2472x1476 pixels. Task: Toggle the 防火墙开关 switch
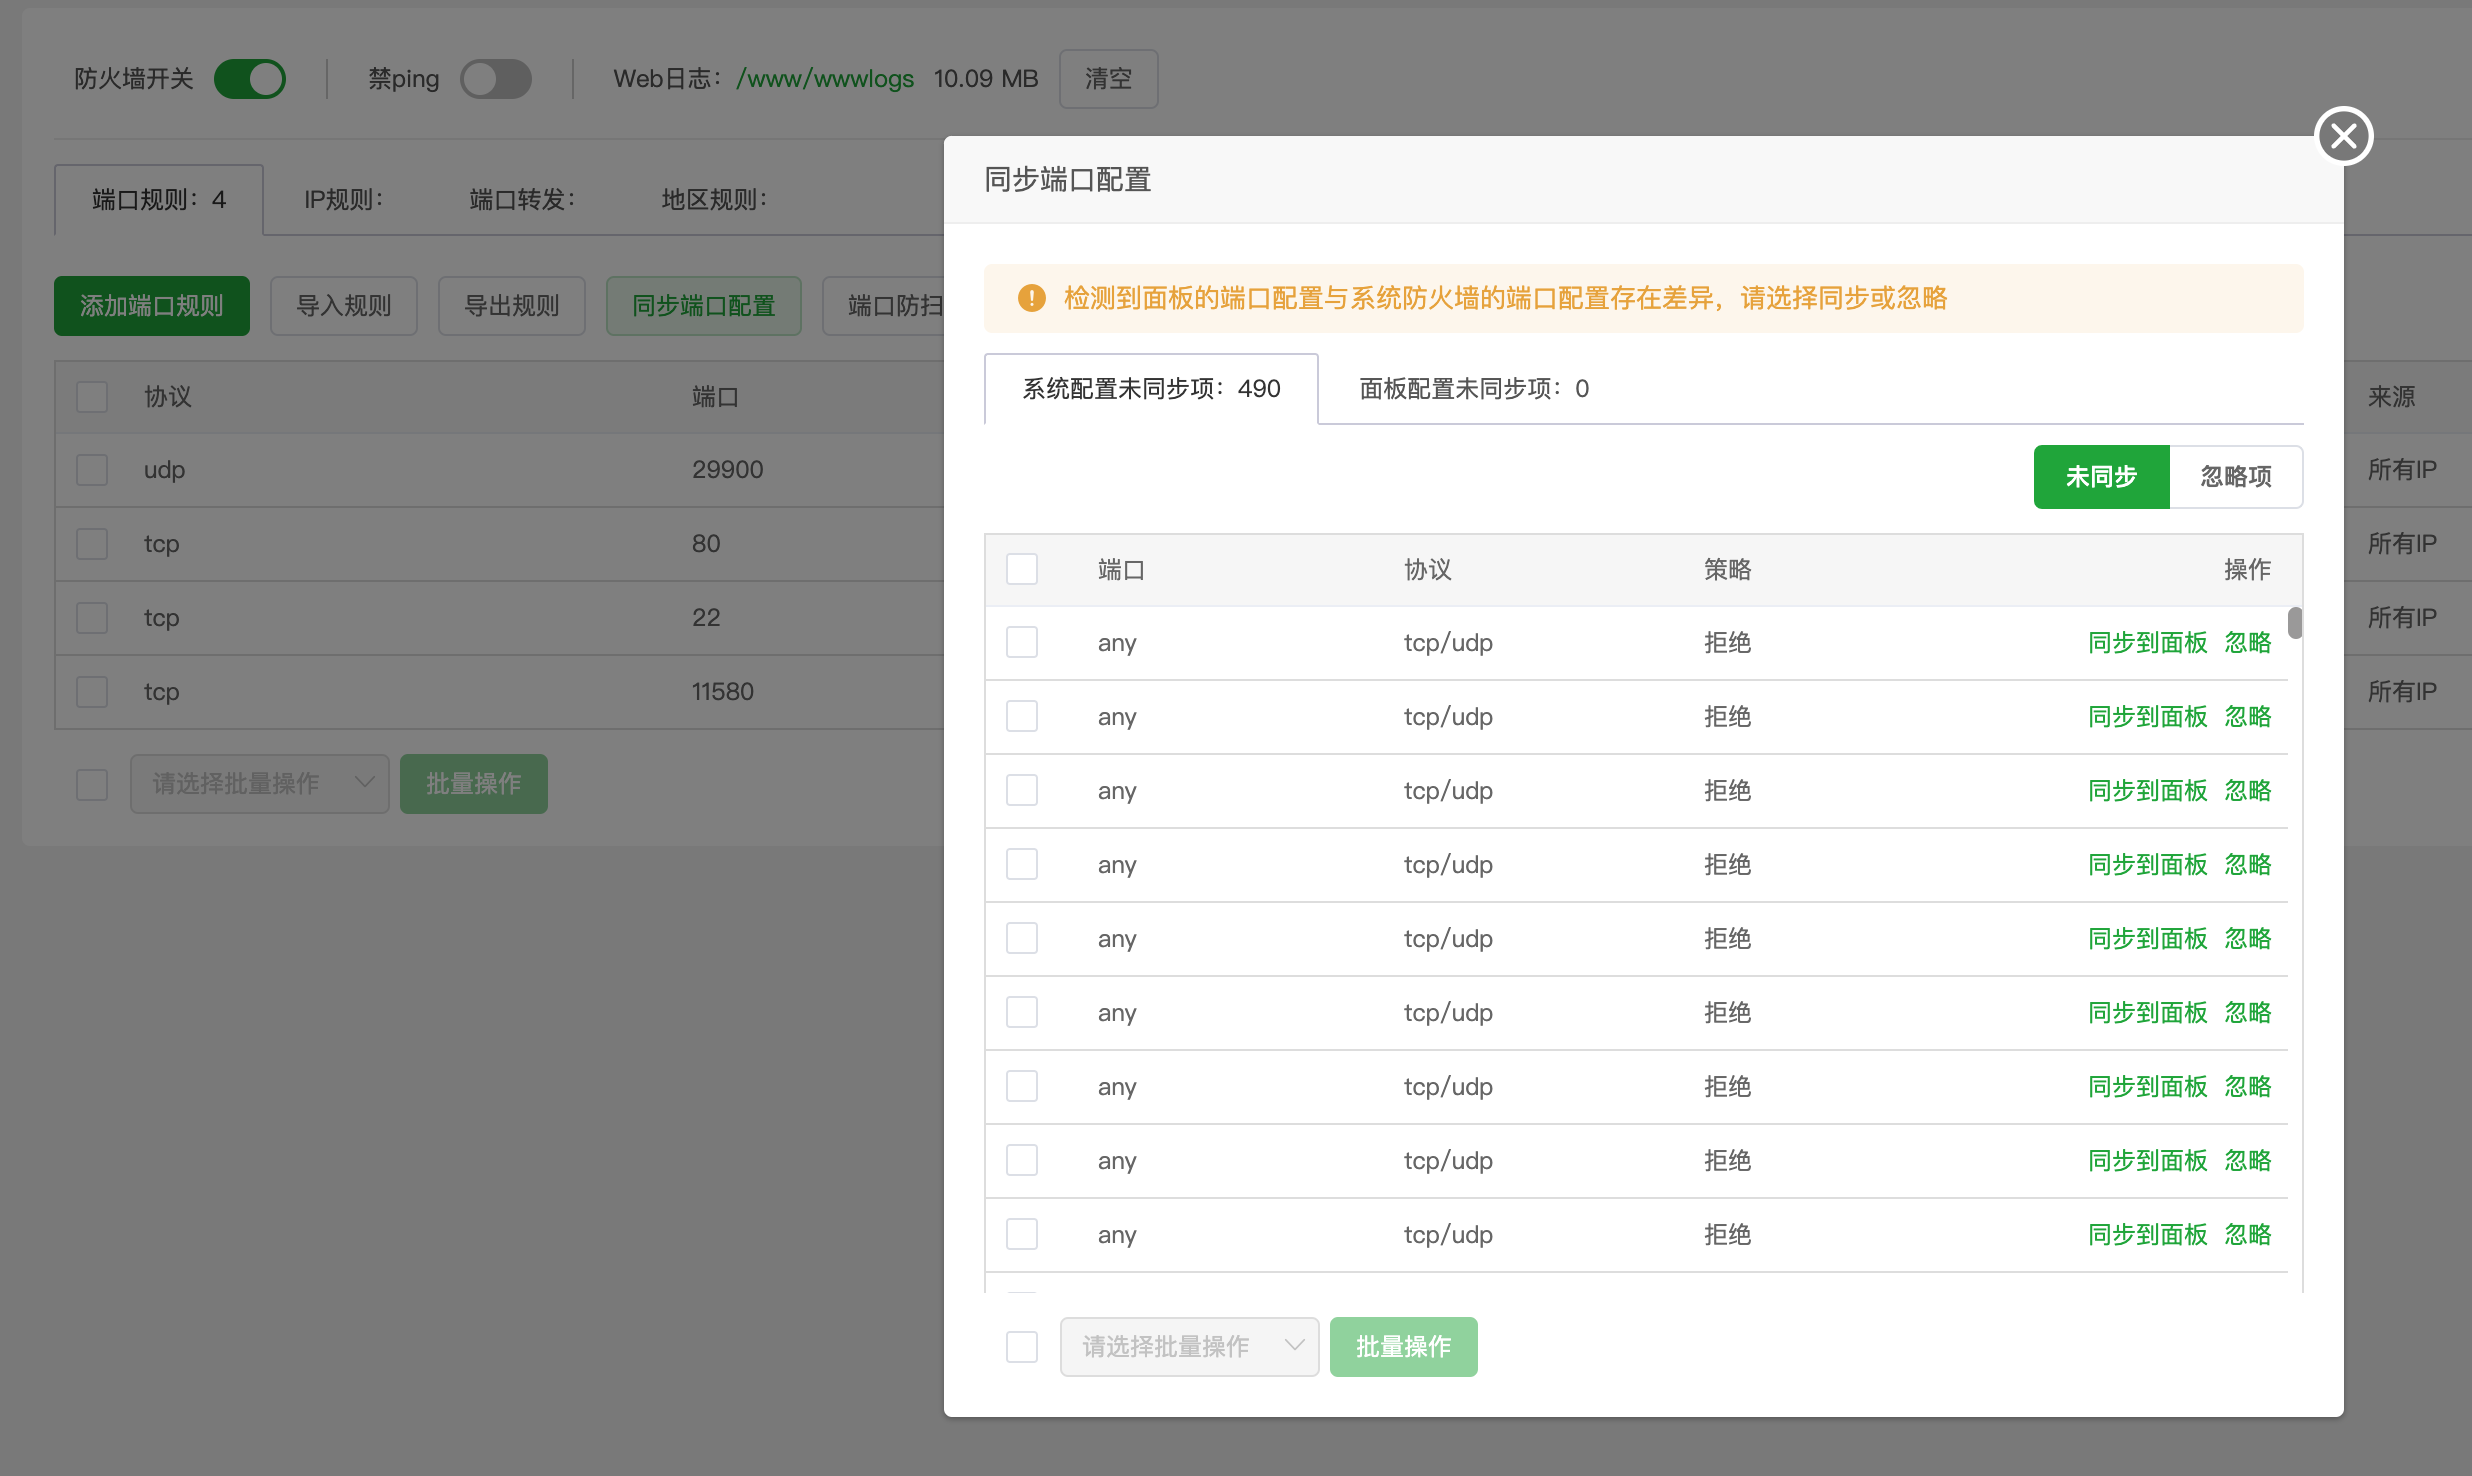pos(249,79)
